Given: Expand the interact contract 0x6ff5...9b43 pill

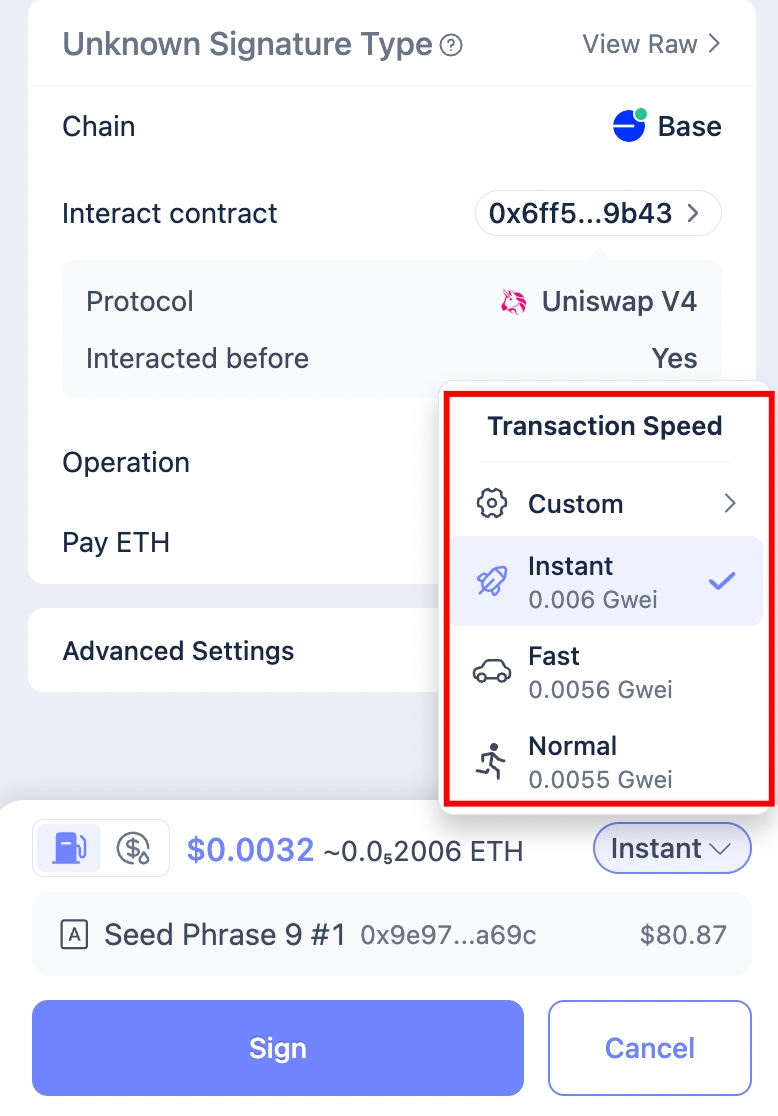Looking at the screenshot, I should (x=598, y=213).
